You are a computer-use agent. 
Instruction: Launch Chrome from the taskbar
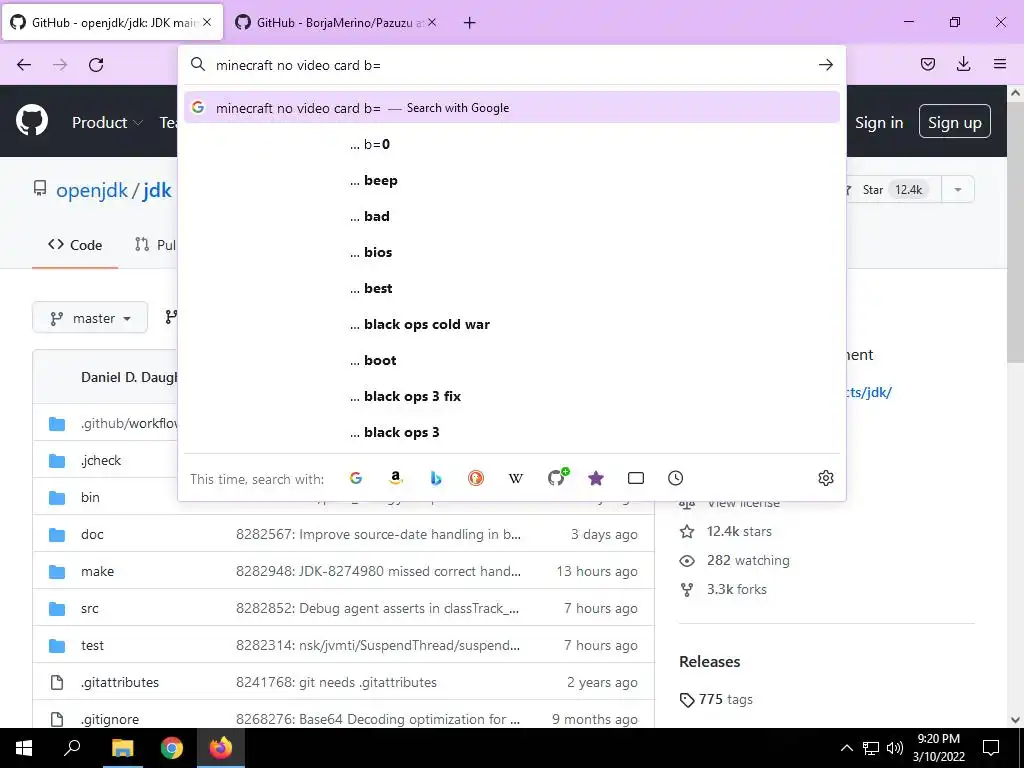tap(172, 748)
